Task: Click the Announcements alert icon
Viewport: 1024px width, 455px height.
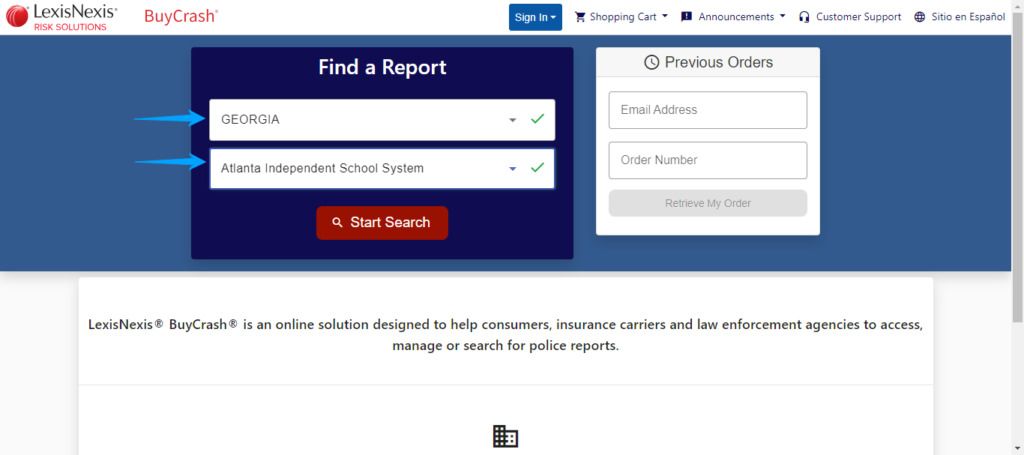Action: [686, 17]
